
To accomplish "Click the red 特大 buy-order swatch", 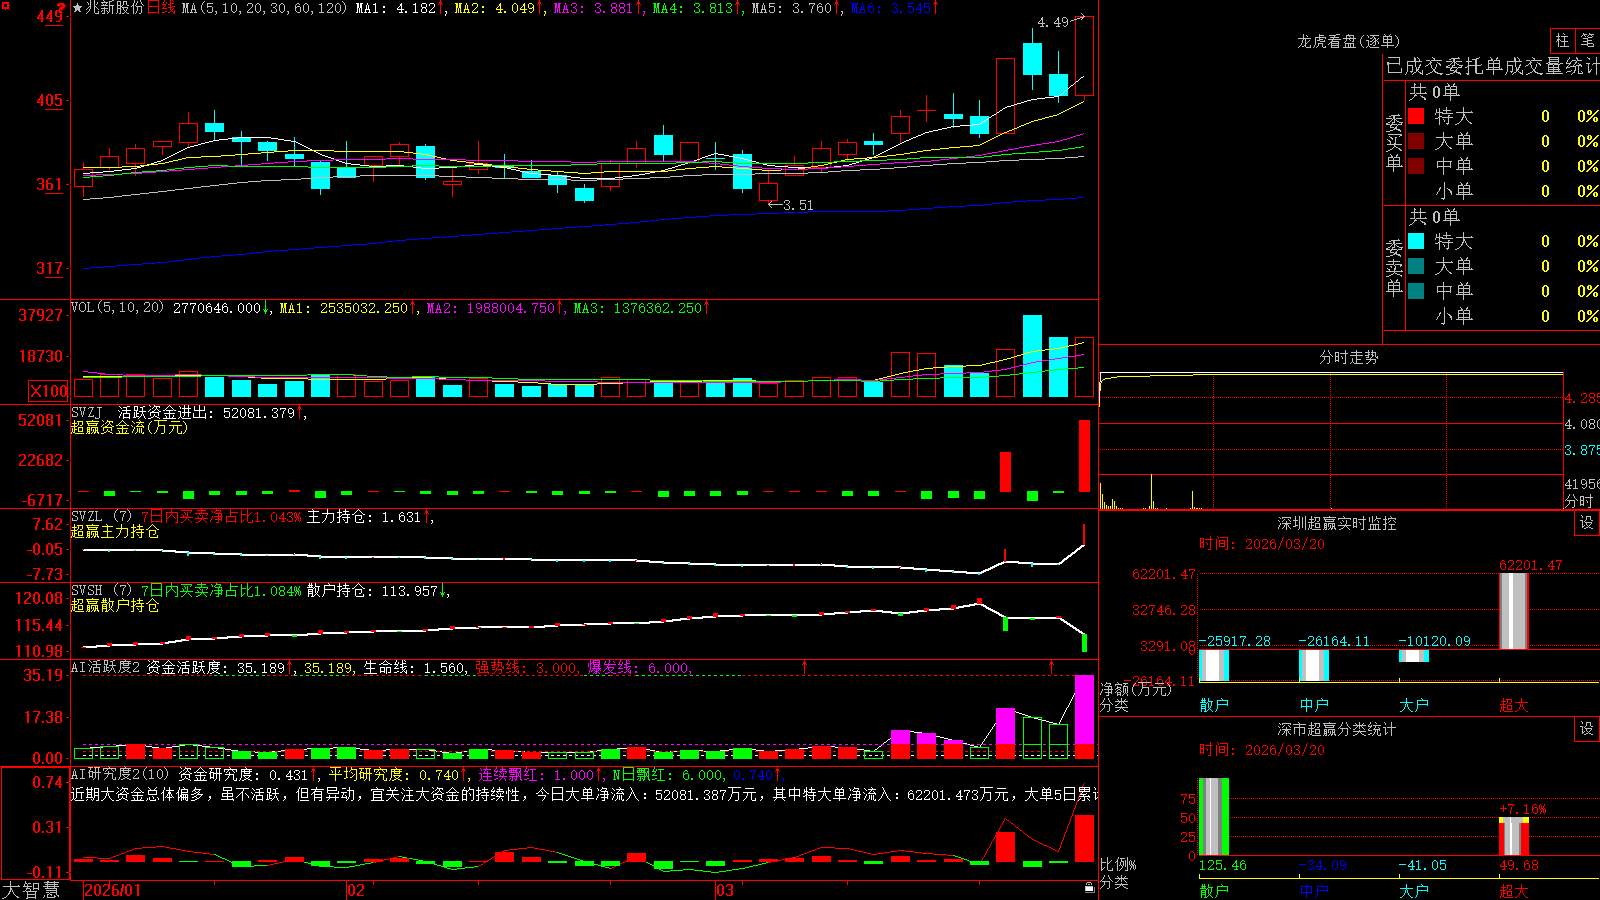I will tap(1416, 116).
